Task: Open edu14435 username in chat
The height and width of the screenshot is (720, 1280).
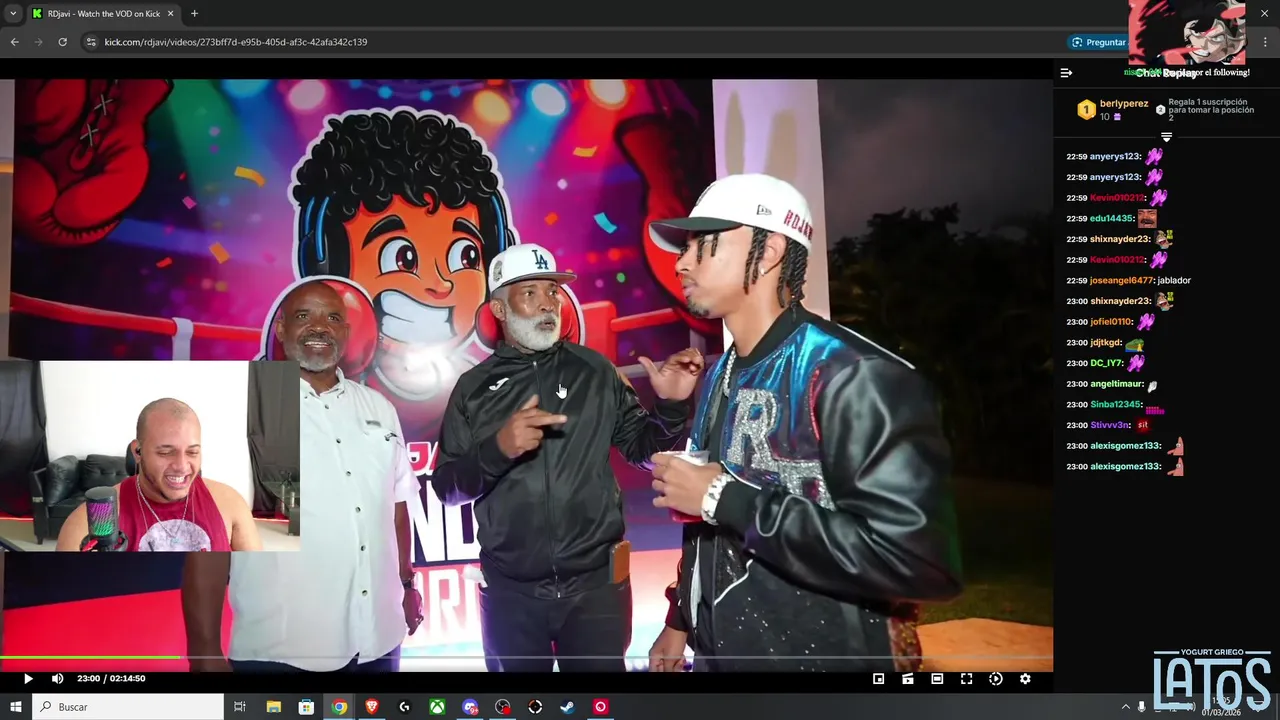Action: (1111, 219)
